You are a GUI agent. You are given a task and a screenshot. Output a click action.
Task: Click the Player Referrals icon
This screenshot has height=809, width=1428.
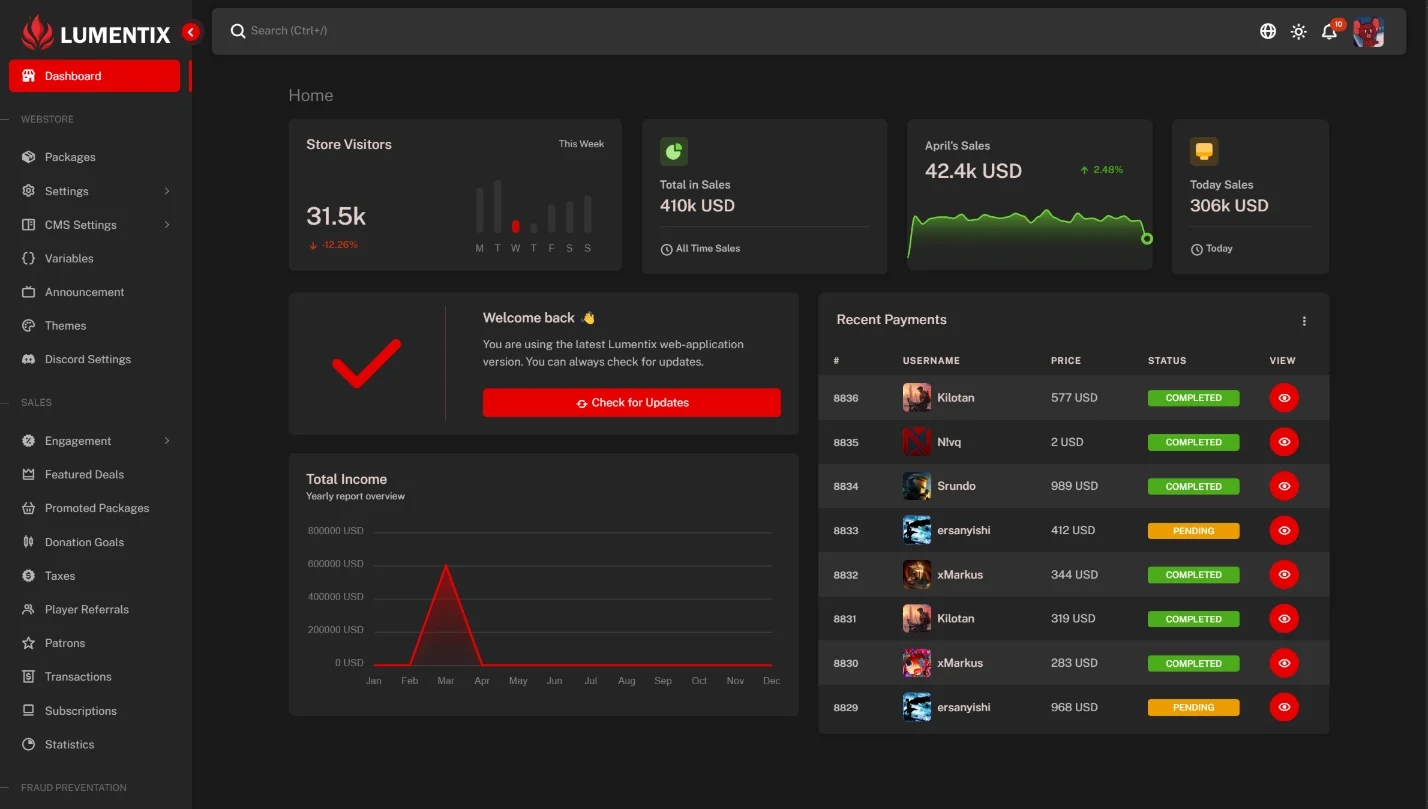(28, 609)
